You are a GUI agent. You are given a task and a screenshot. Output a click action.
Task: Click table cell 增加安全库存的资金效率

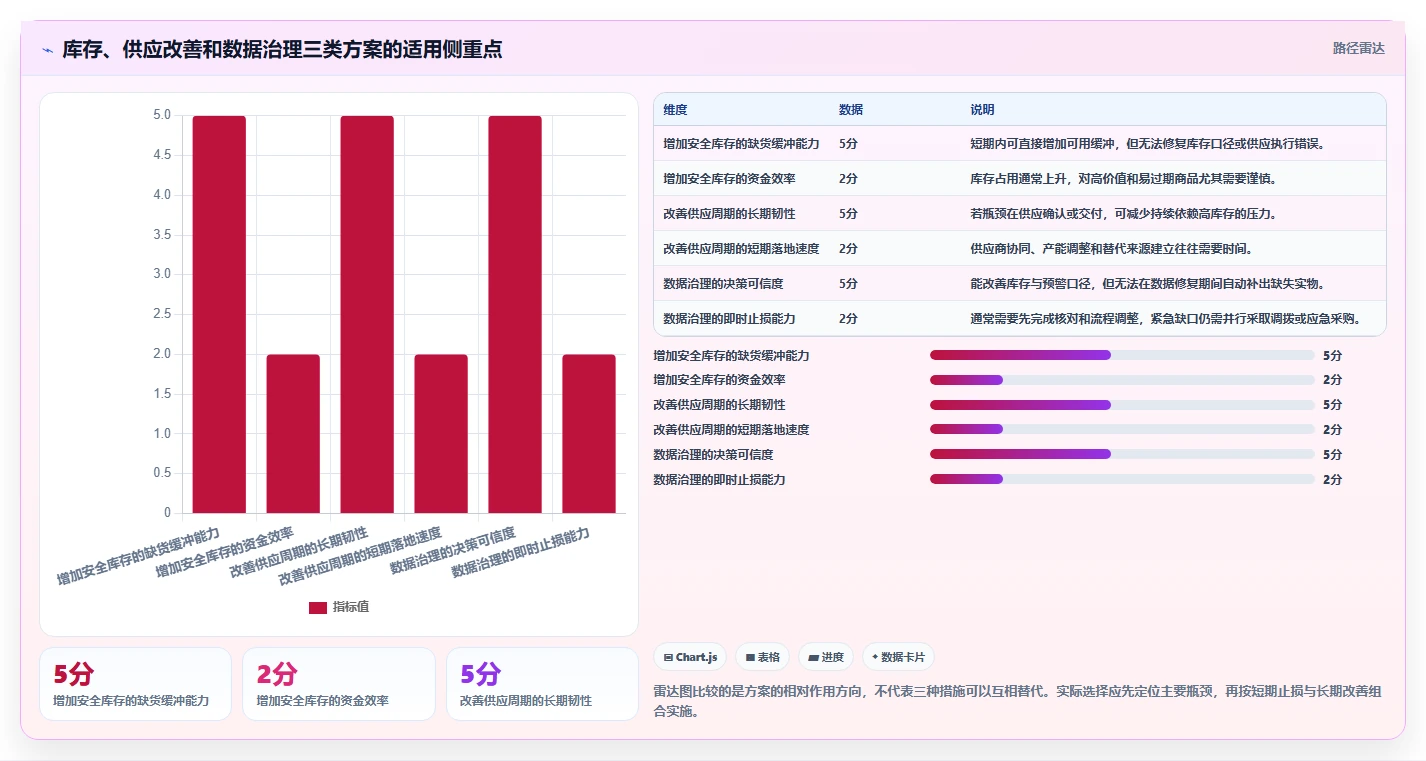click(x=729, y=179)
